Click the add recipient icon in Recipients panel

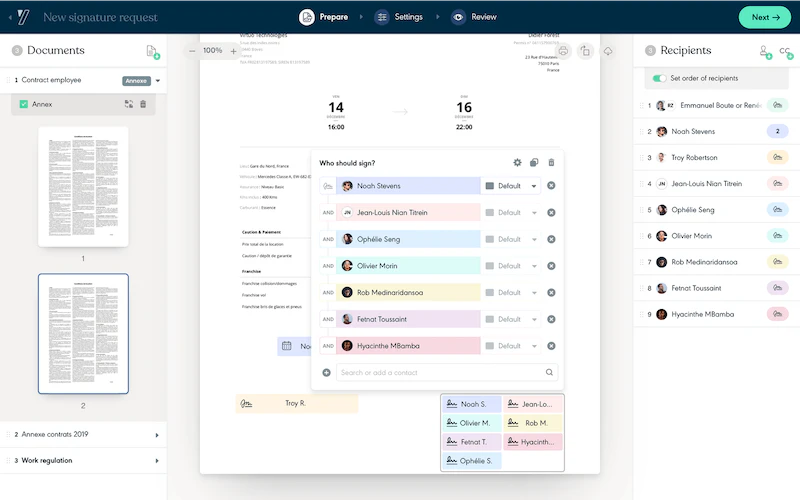[x=765, y=52]
